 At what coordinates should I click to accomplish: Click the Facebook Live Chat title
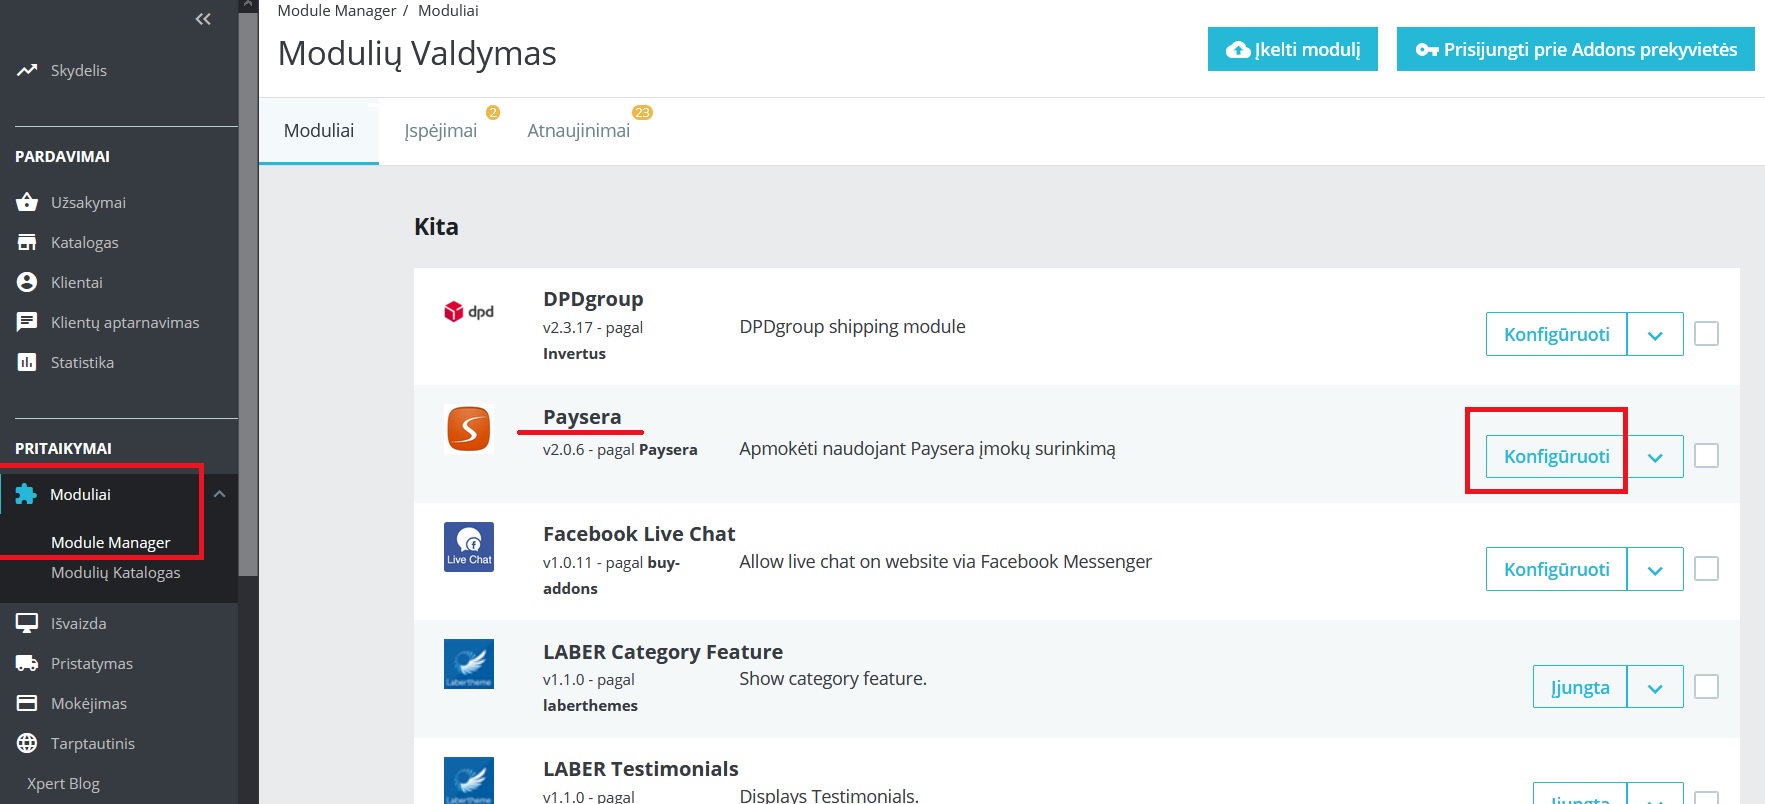click(639, 534)
